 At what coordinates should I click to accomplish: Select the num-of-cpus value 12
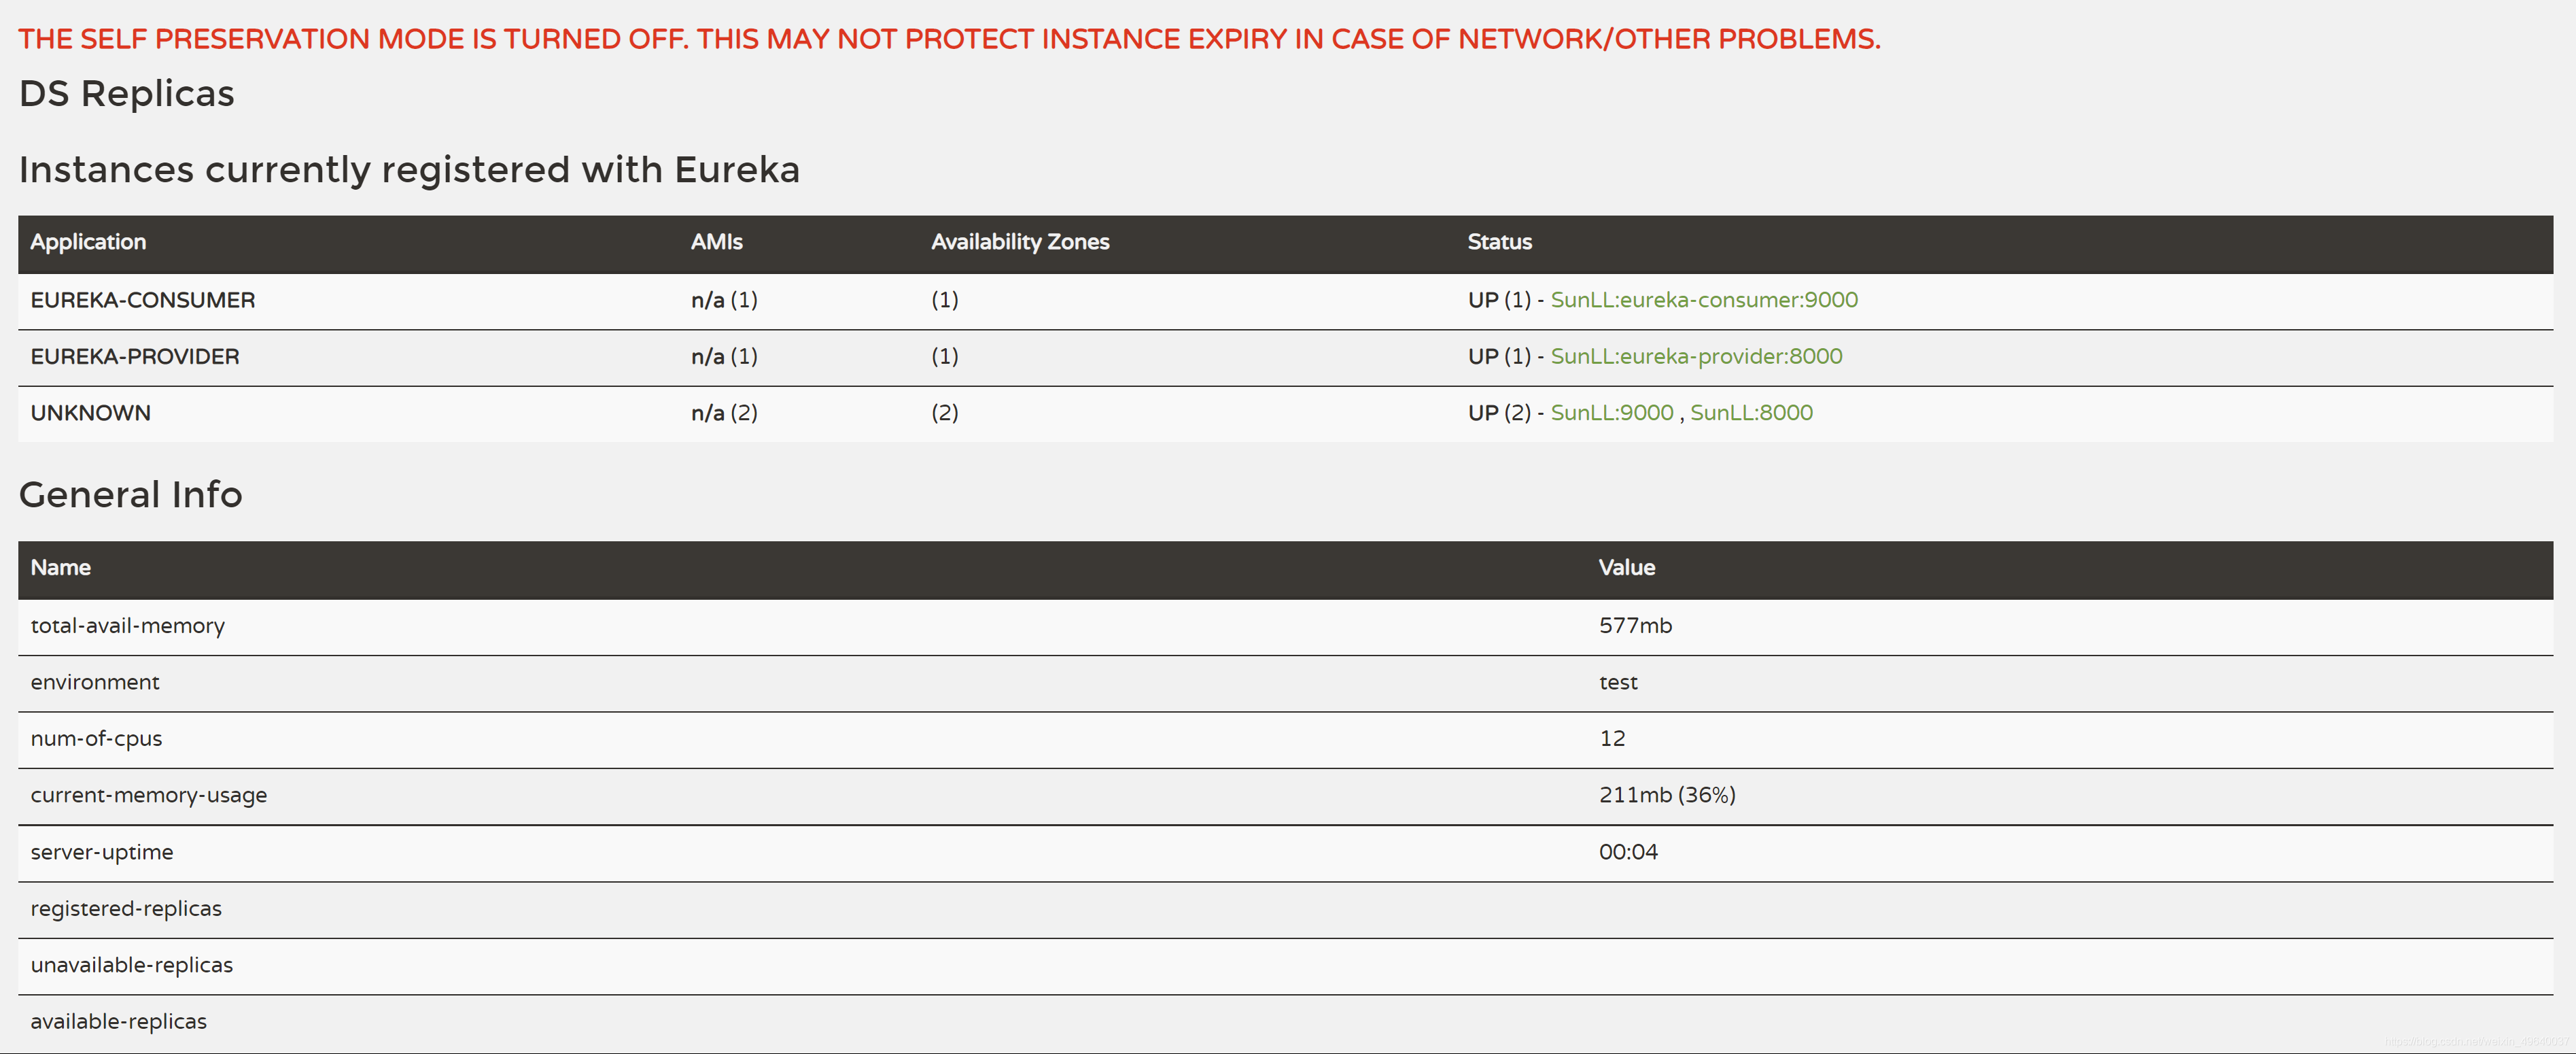coord(1612,739)
